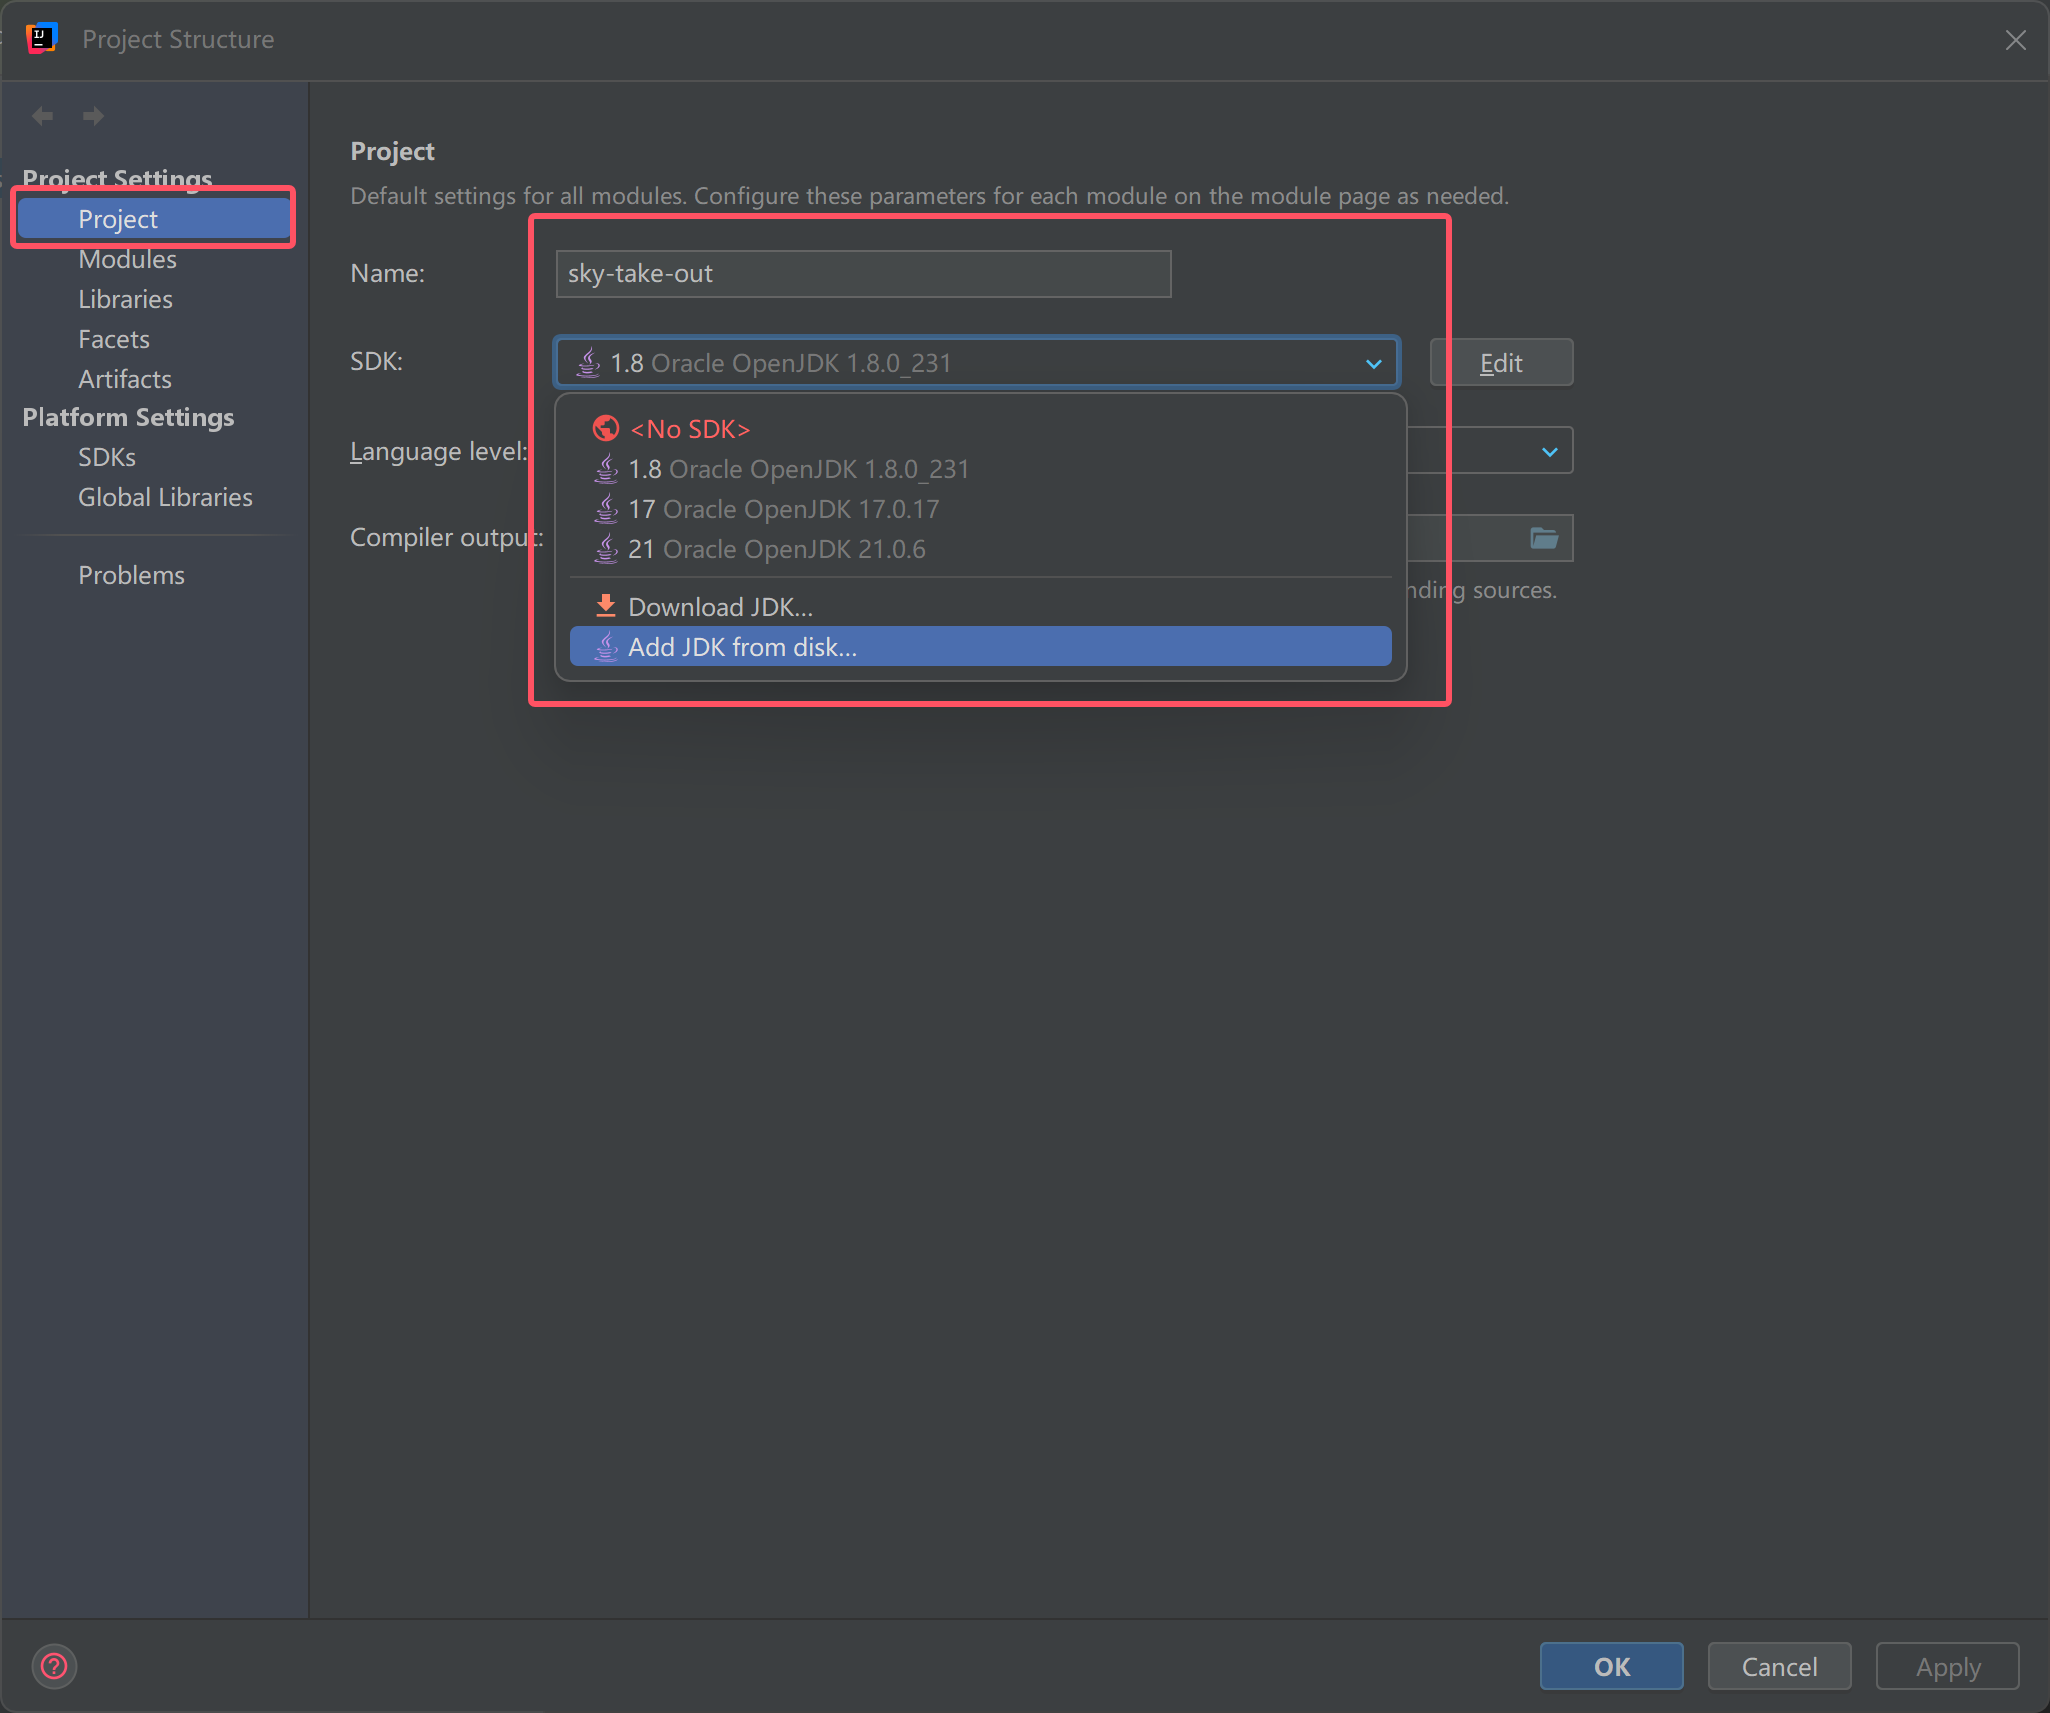Screen dimensions: 2050x1713
Task: Click the Cancel button
Action: (x=1778, y=1666)
